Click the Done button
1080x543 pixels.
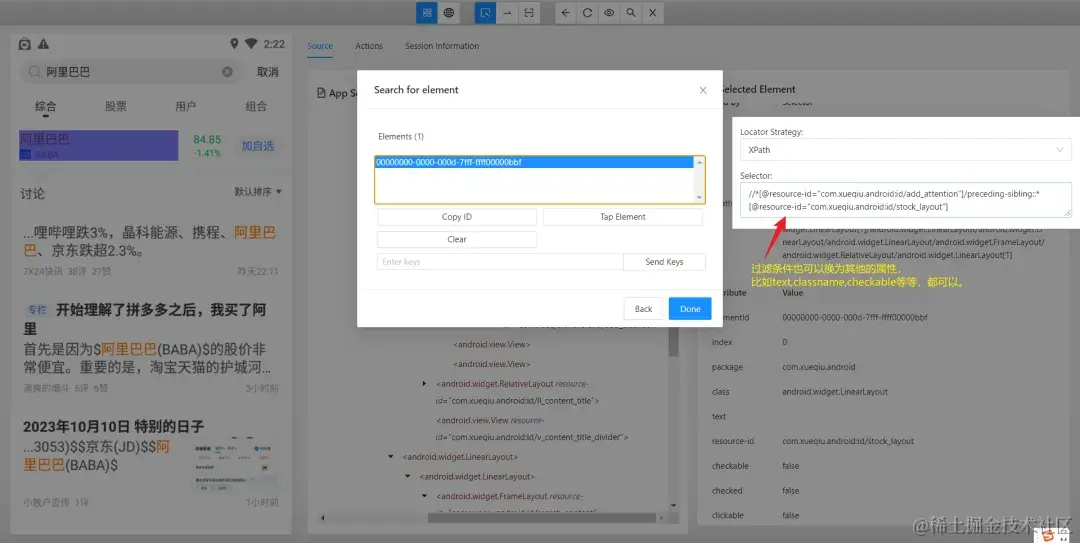point(689,309)
